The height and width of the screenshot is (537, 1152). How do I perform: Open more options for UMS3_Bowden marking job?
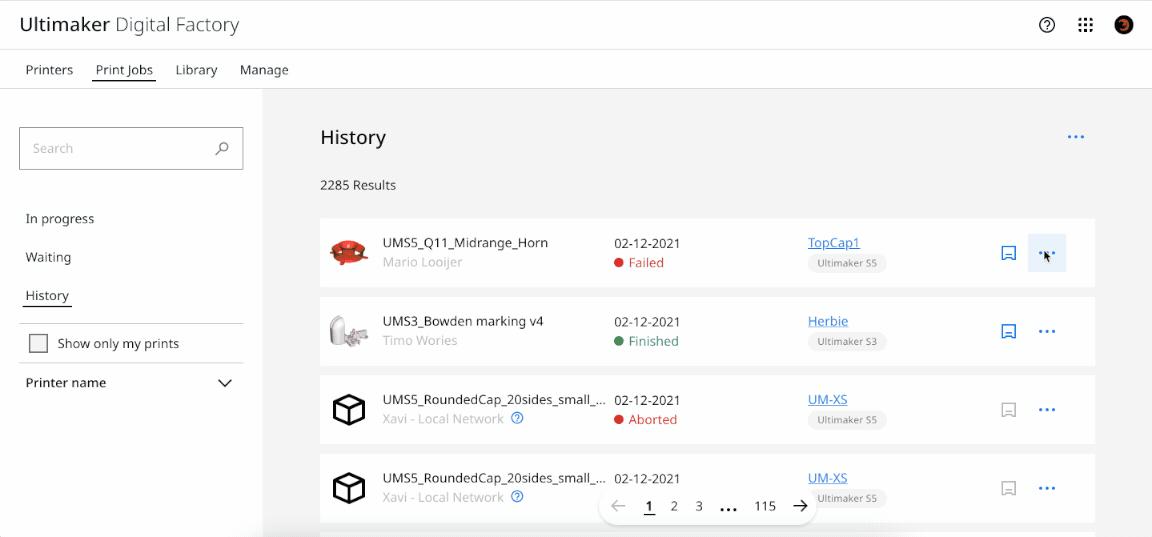pyautogui.click(x=1047, y=331)
